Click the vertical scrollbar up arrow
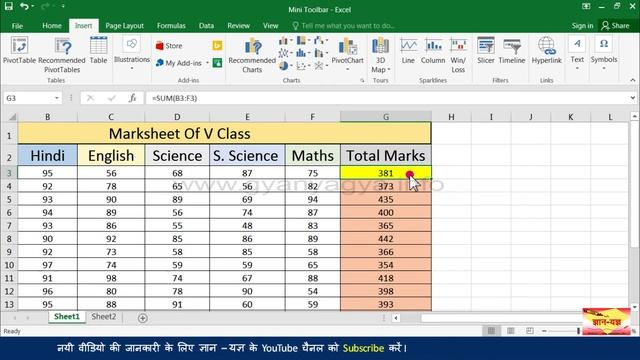Viewport: 640px width, 360px height. tap(634, 117)
